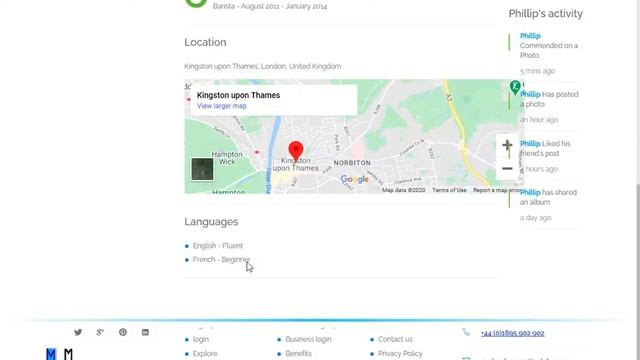Open Phillip link in Liked his friend's post activity

pyautogui.click(x=530, y=144)
